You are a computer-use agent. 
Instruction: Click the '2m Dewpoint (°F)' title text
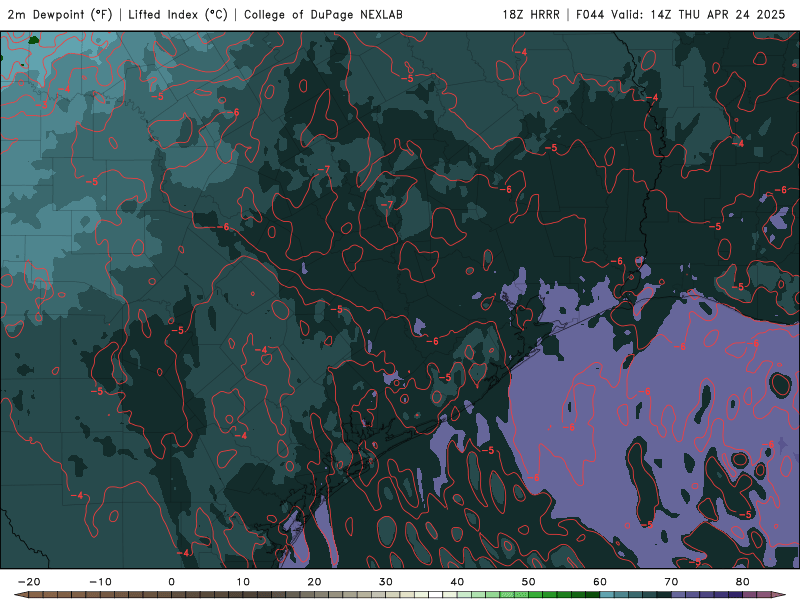(60, 14)
